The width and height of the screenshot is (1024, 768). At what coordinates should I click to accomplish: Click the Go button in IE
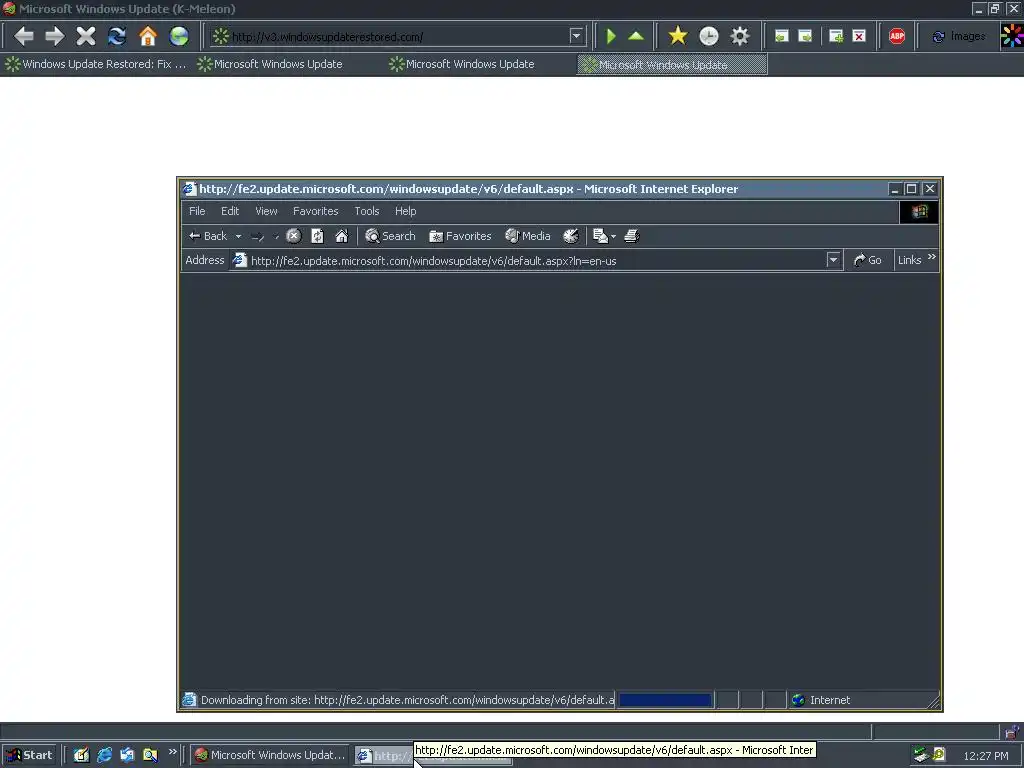(867, 260)
